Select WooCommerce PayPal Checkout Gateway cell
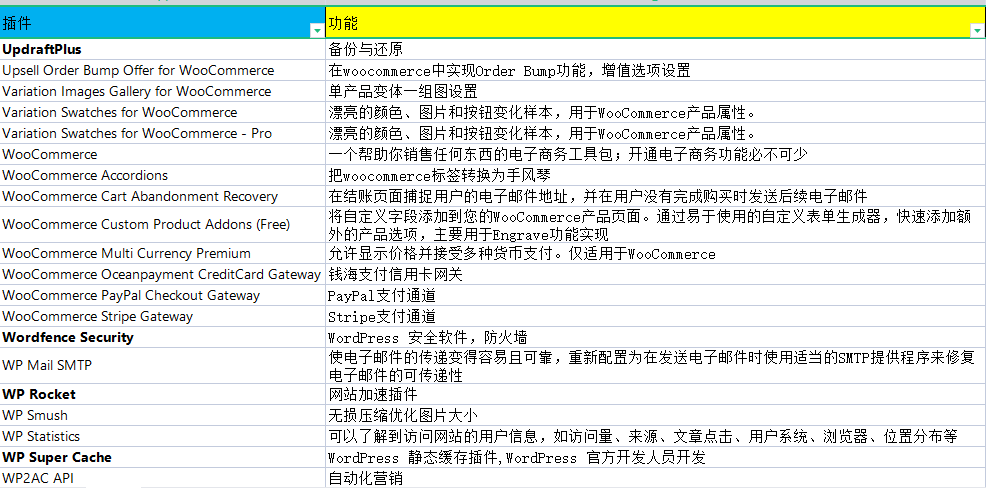Image resolution: width=986 pixels, height=488 pixels. (162, 296)
